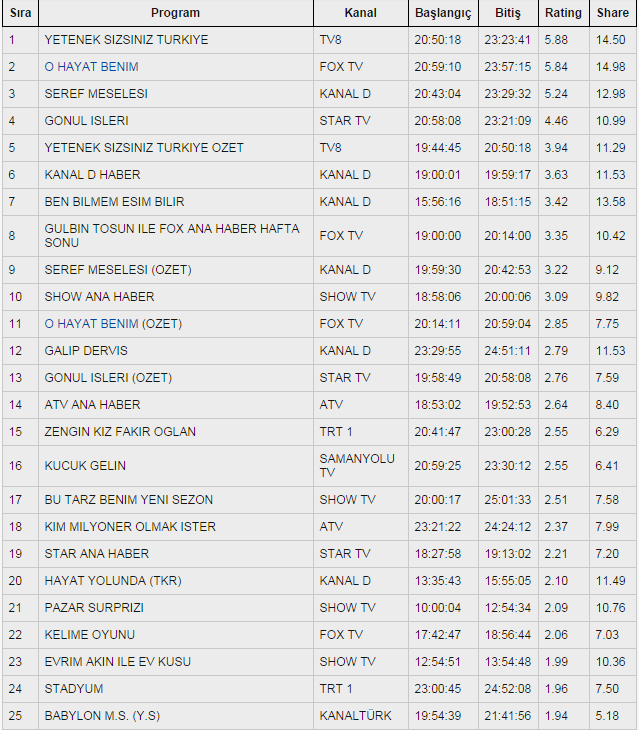The width and height of the screenshot is (639, 730).
Task: Click the end time 24:51:11
Action: pos(507,351)
